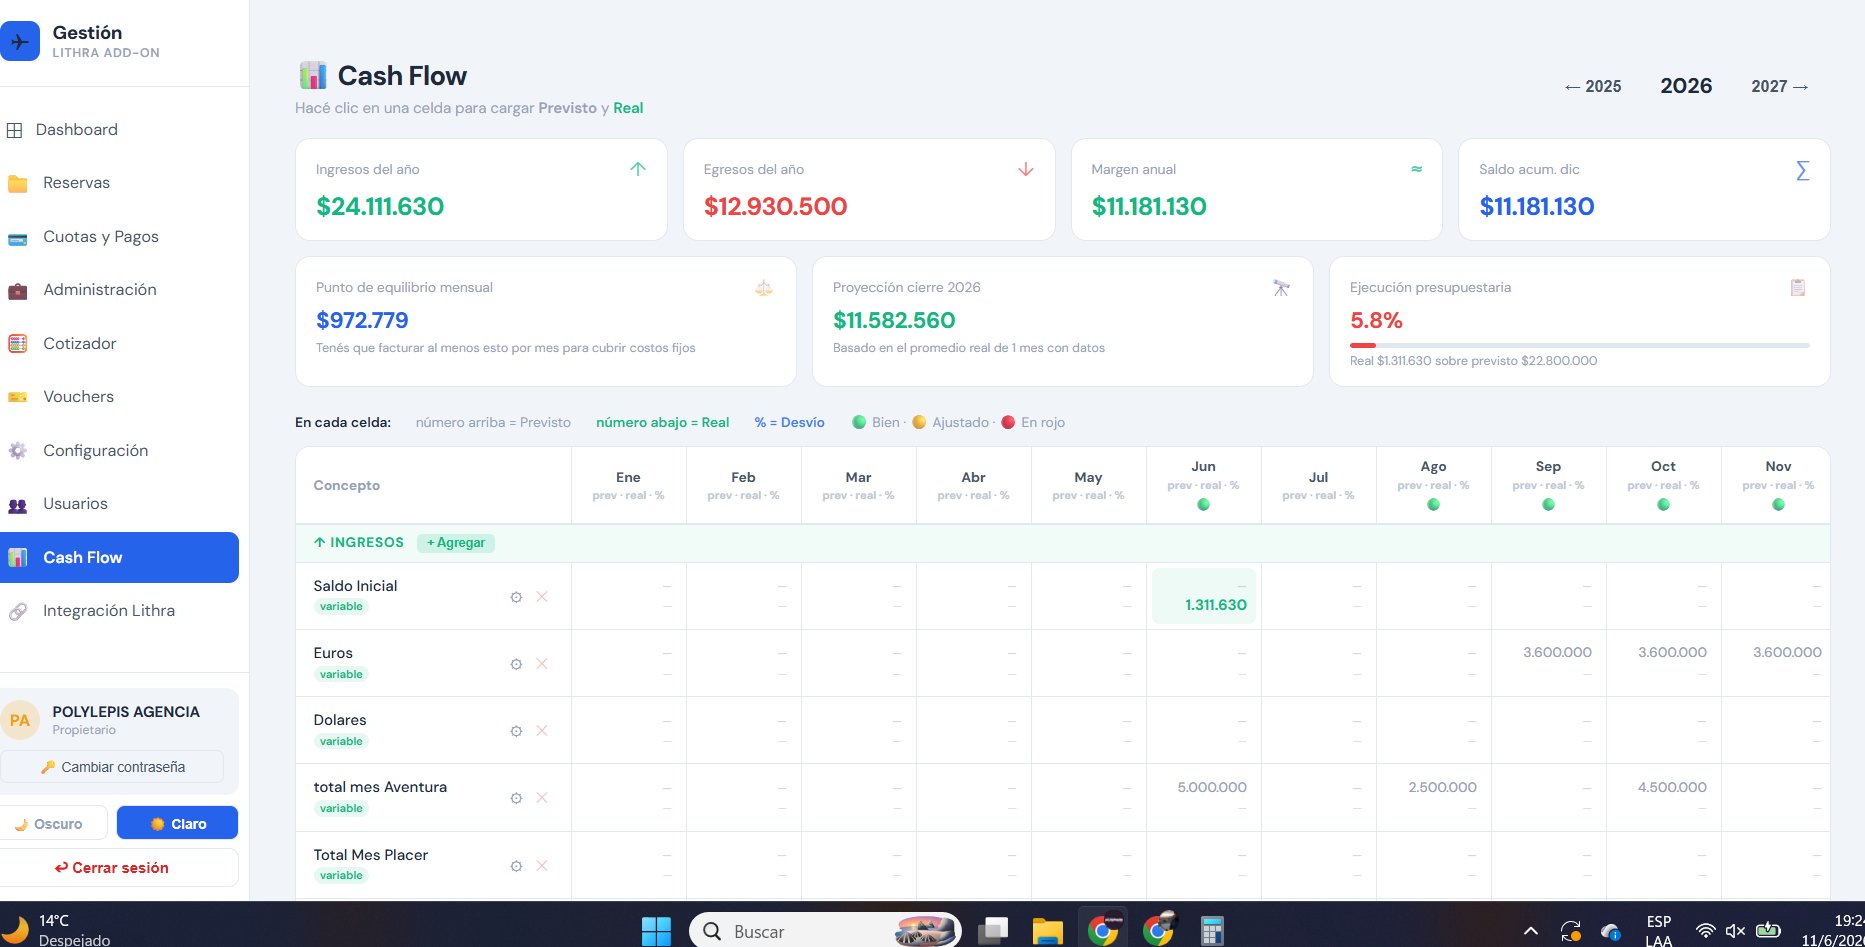Click the clipboard icon on Ejecución presupuestaria card
The width and height of the screenshot is (1865, 947).
coord(1798,288)
